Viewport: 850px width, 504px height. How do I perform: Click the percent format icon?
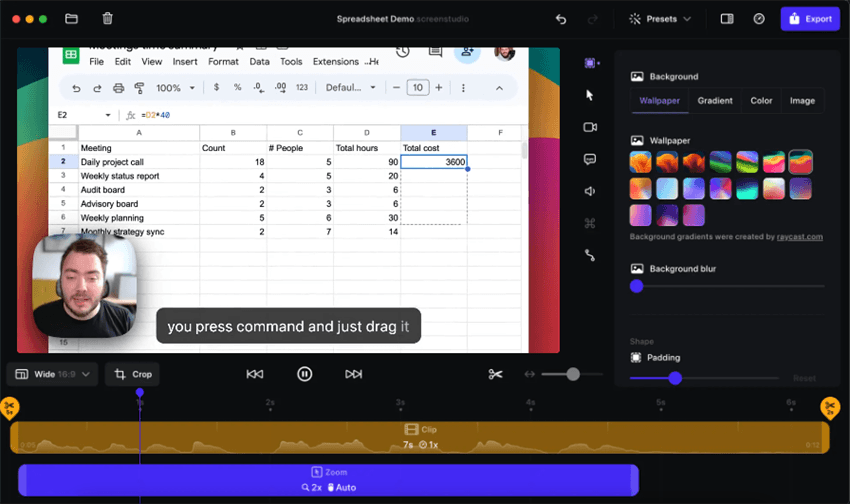click(x=237, y=87)
